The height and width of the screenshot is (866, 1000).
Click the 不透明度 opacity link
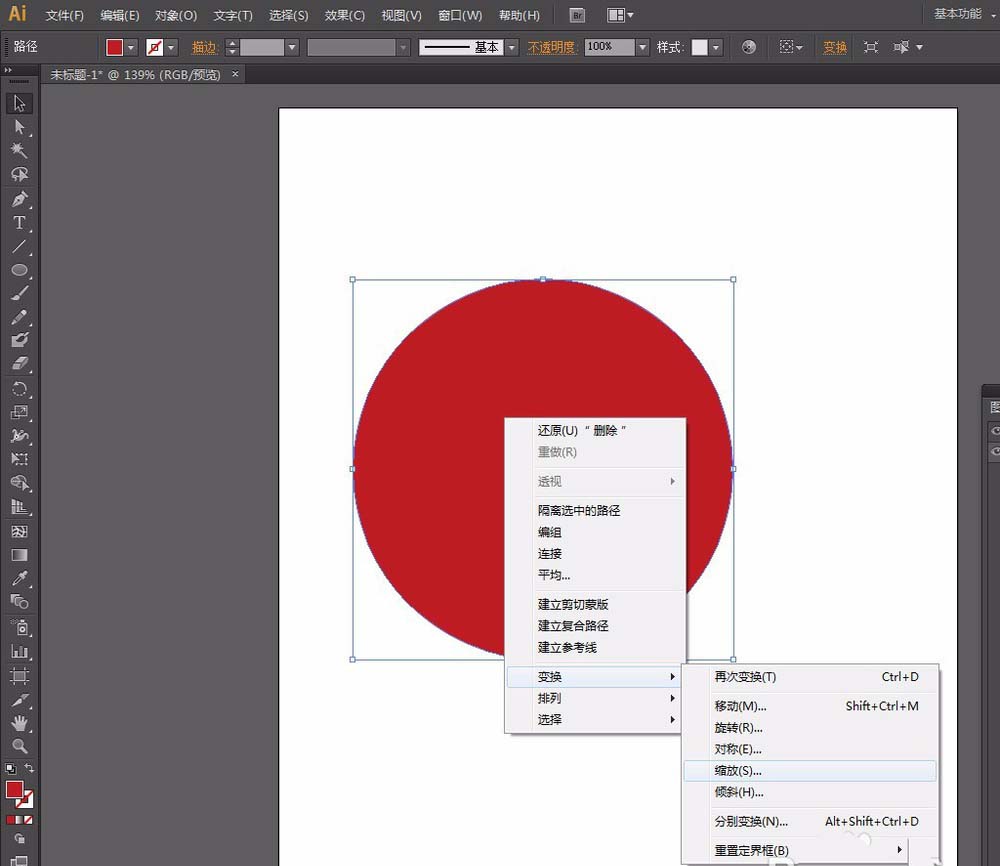[x=552, y=47]
